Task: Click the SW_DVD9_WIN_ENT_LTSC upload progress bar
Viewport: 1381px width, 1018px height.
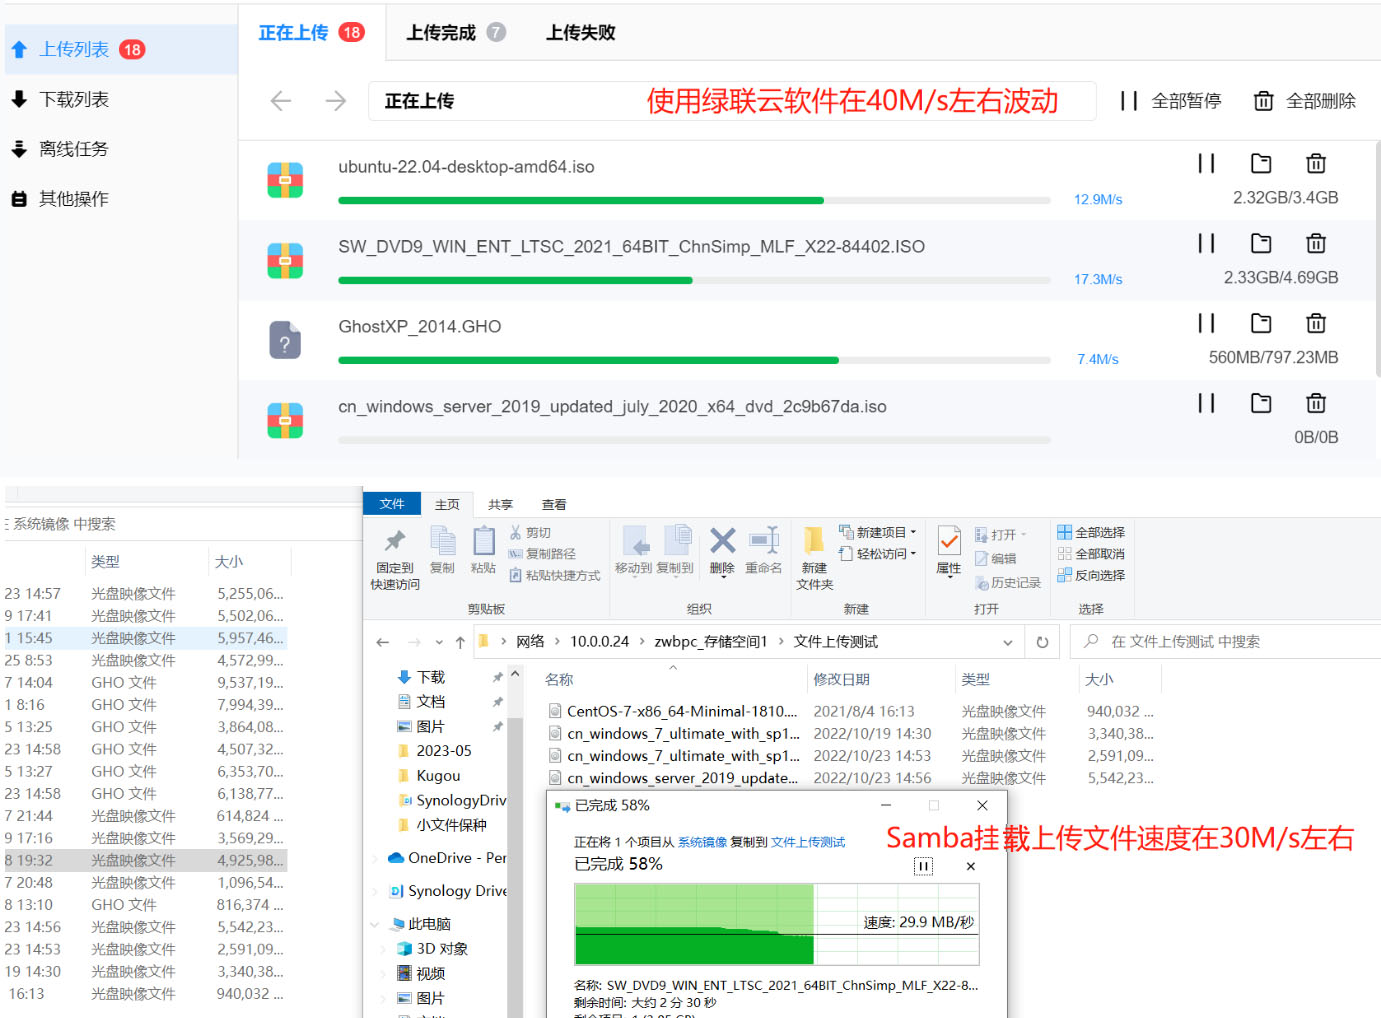Action: point(694,280)
